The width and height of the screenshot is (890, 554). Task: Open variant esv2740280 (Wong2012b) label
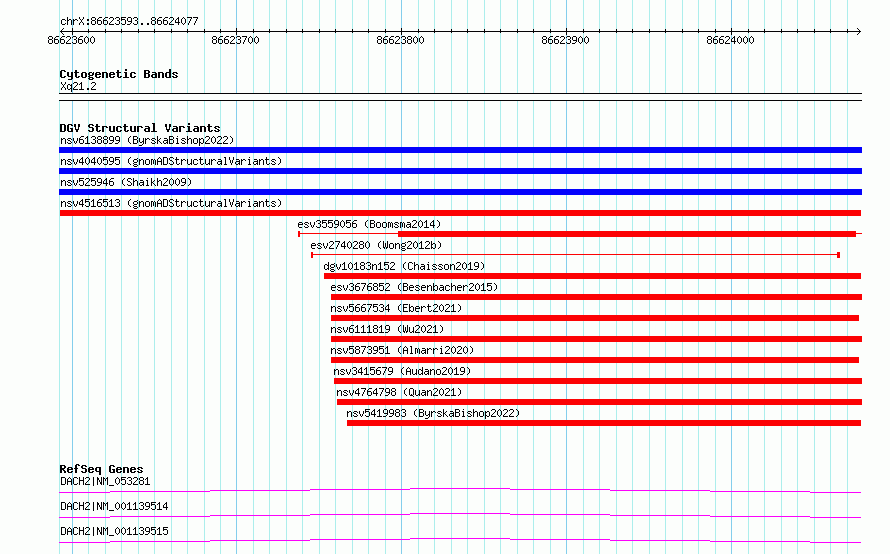click(376, 245)
